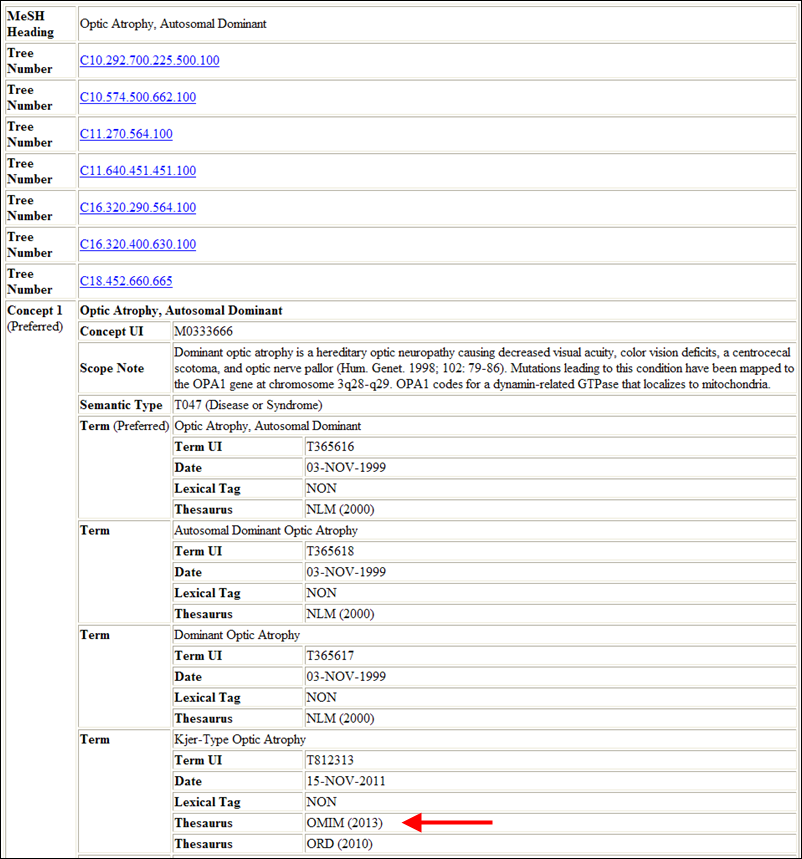Screen dimensions: 802x859
Task: Click the Term (Preferred) label
Action: pos(124,426)
